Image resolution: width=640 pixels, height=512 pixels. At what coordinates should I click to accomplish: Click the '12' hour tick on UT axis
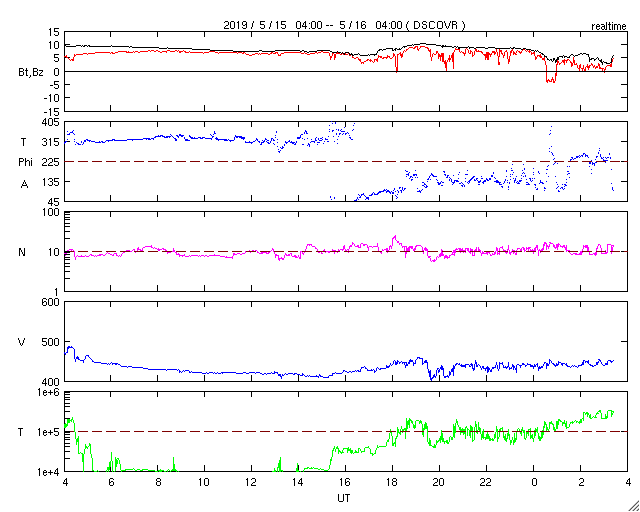(x=252, y=482)
